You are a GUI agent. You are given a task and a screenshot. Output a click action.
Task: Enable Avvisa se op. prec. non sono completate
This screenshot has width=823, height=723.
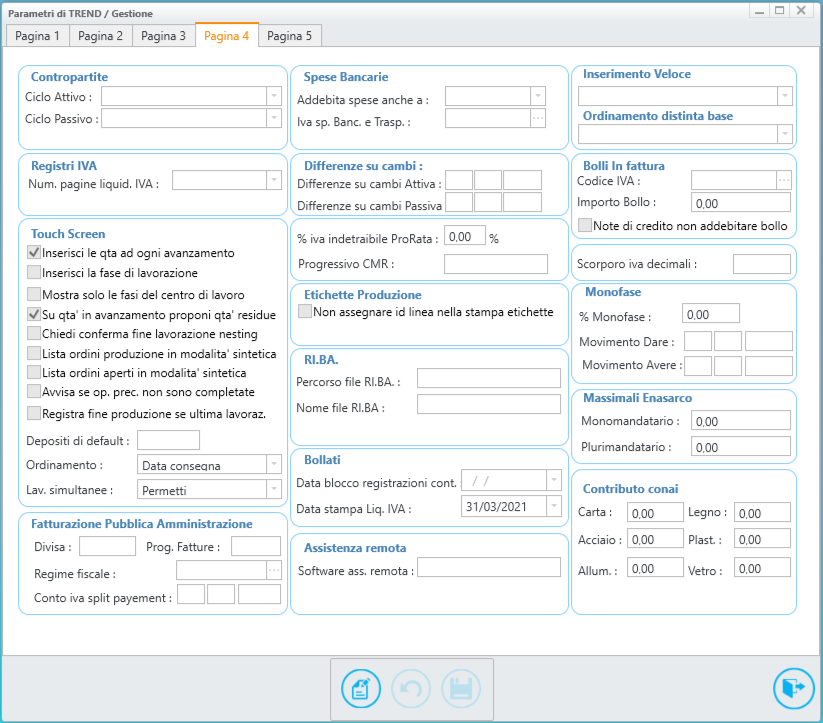(x=34, y=391)
